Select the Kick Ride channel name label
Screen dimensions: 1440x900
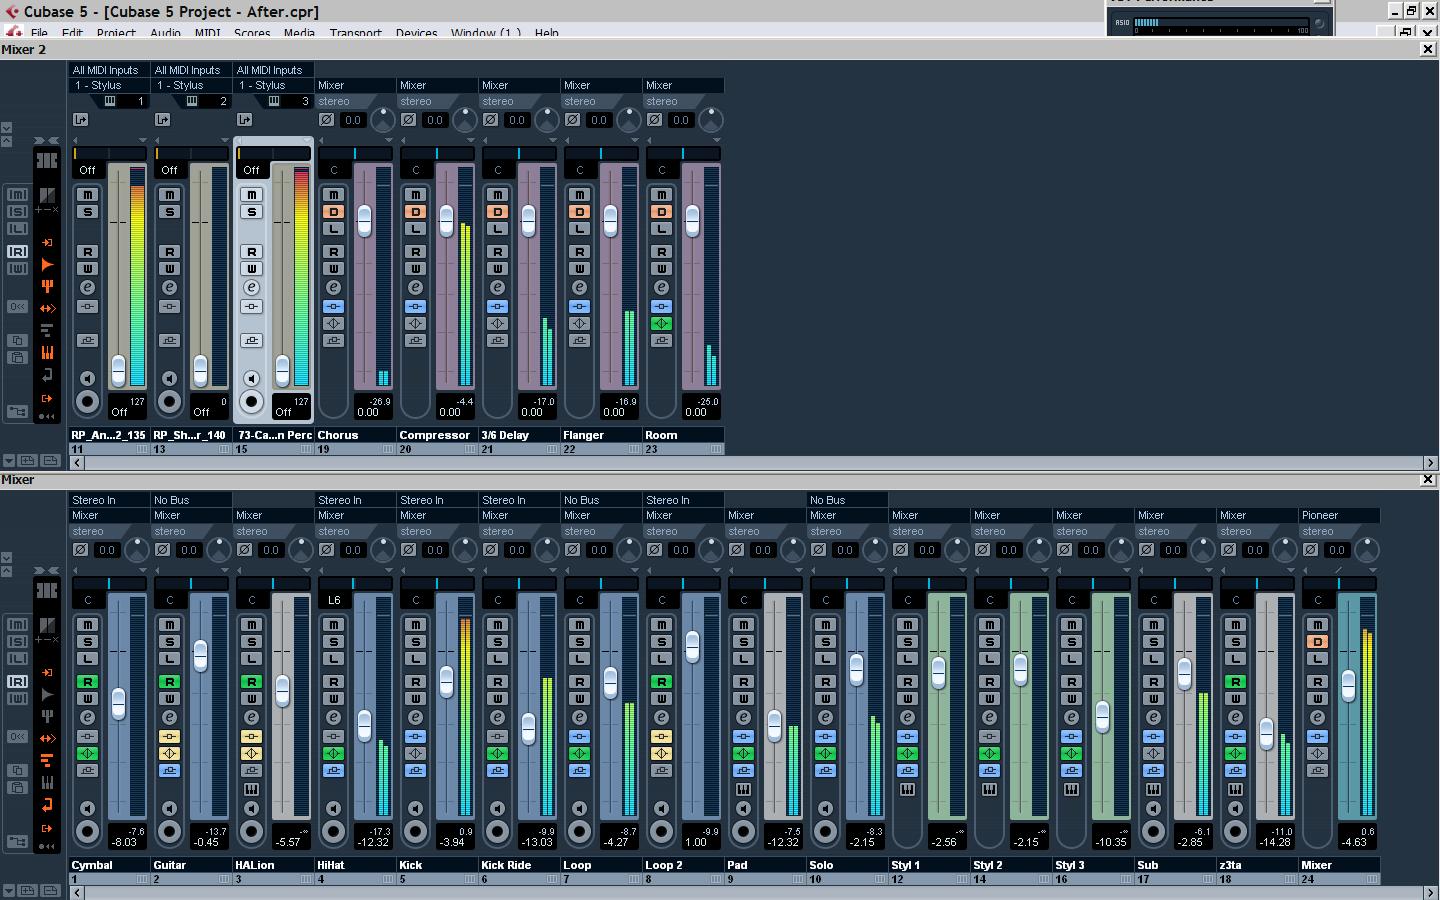click(x=521, y=865)
